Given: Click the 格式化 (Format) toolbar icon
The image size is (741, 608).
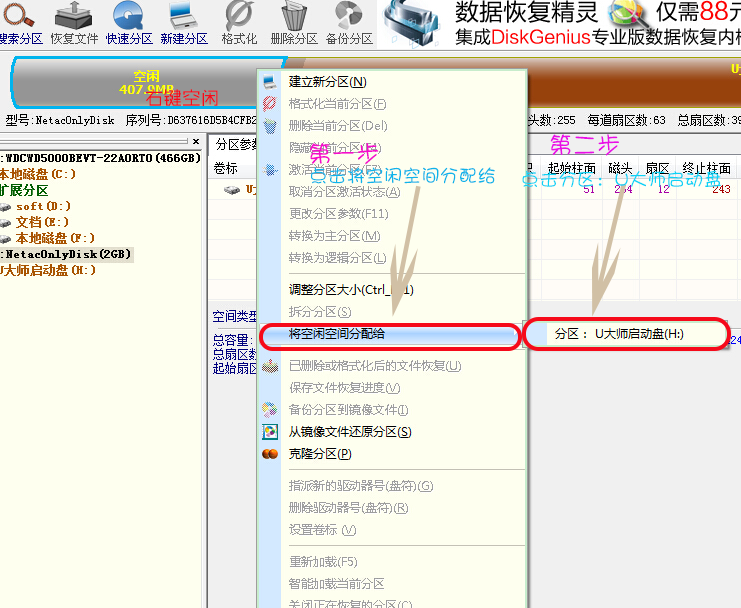Looking at the screenshot, I should point(239,24).
